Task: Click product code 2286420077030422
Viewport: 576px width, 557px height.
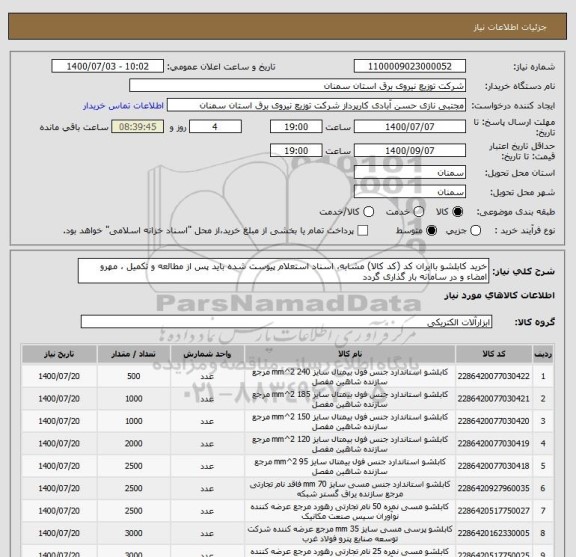Action: (x=493, y=377)
